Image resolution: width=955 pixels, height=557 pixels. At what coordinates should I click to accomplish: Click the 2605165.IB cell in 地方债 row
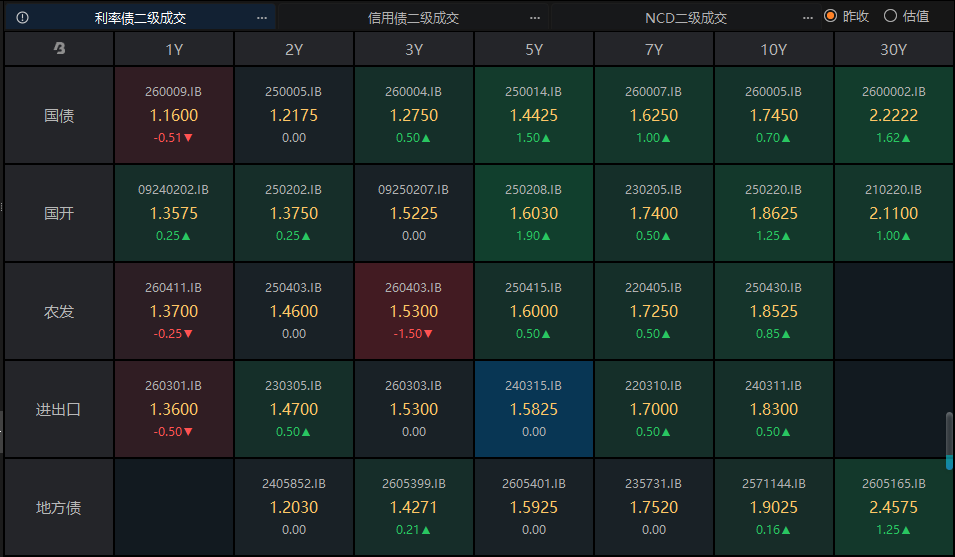[893, 507]
